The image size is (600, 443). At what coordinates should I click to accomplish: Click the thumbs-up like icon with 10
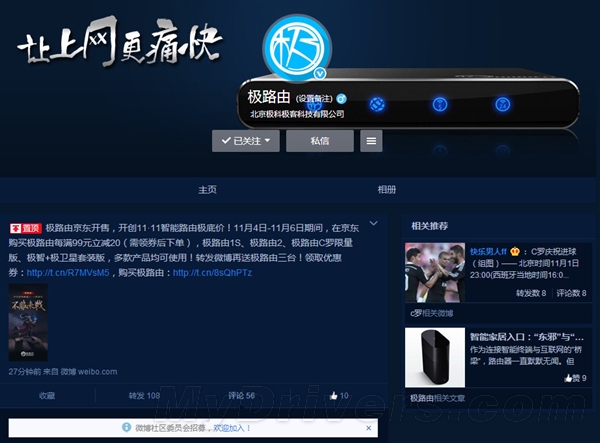pyautogui.click(x=334, y=396)
